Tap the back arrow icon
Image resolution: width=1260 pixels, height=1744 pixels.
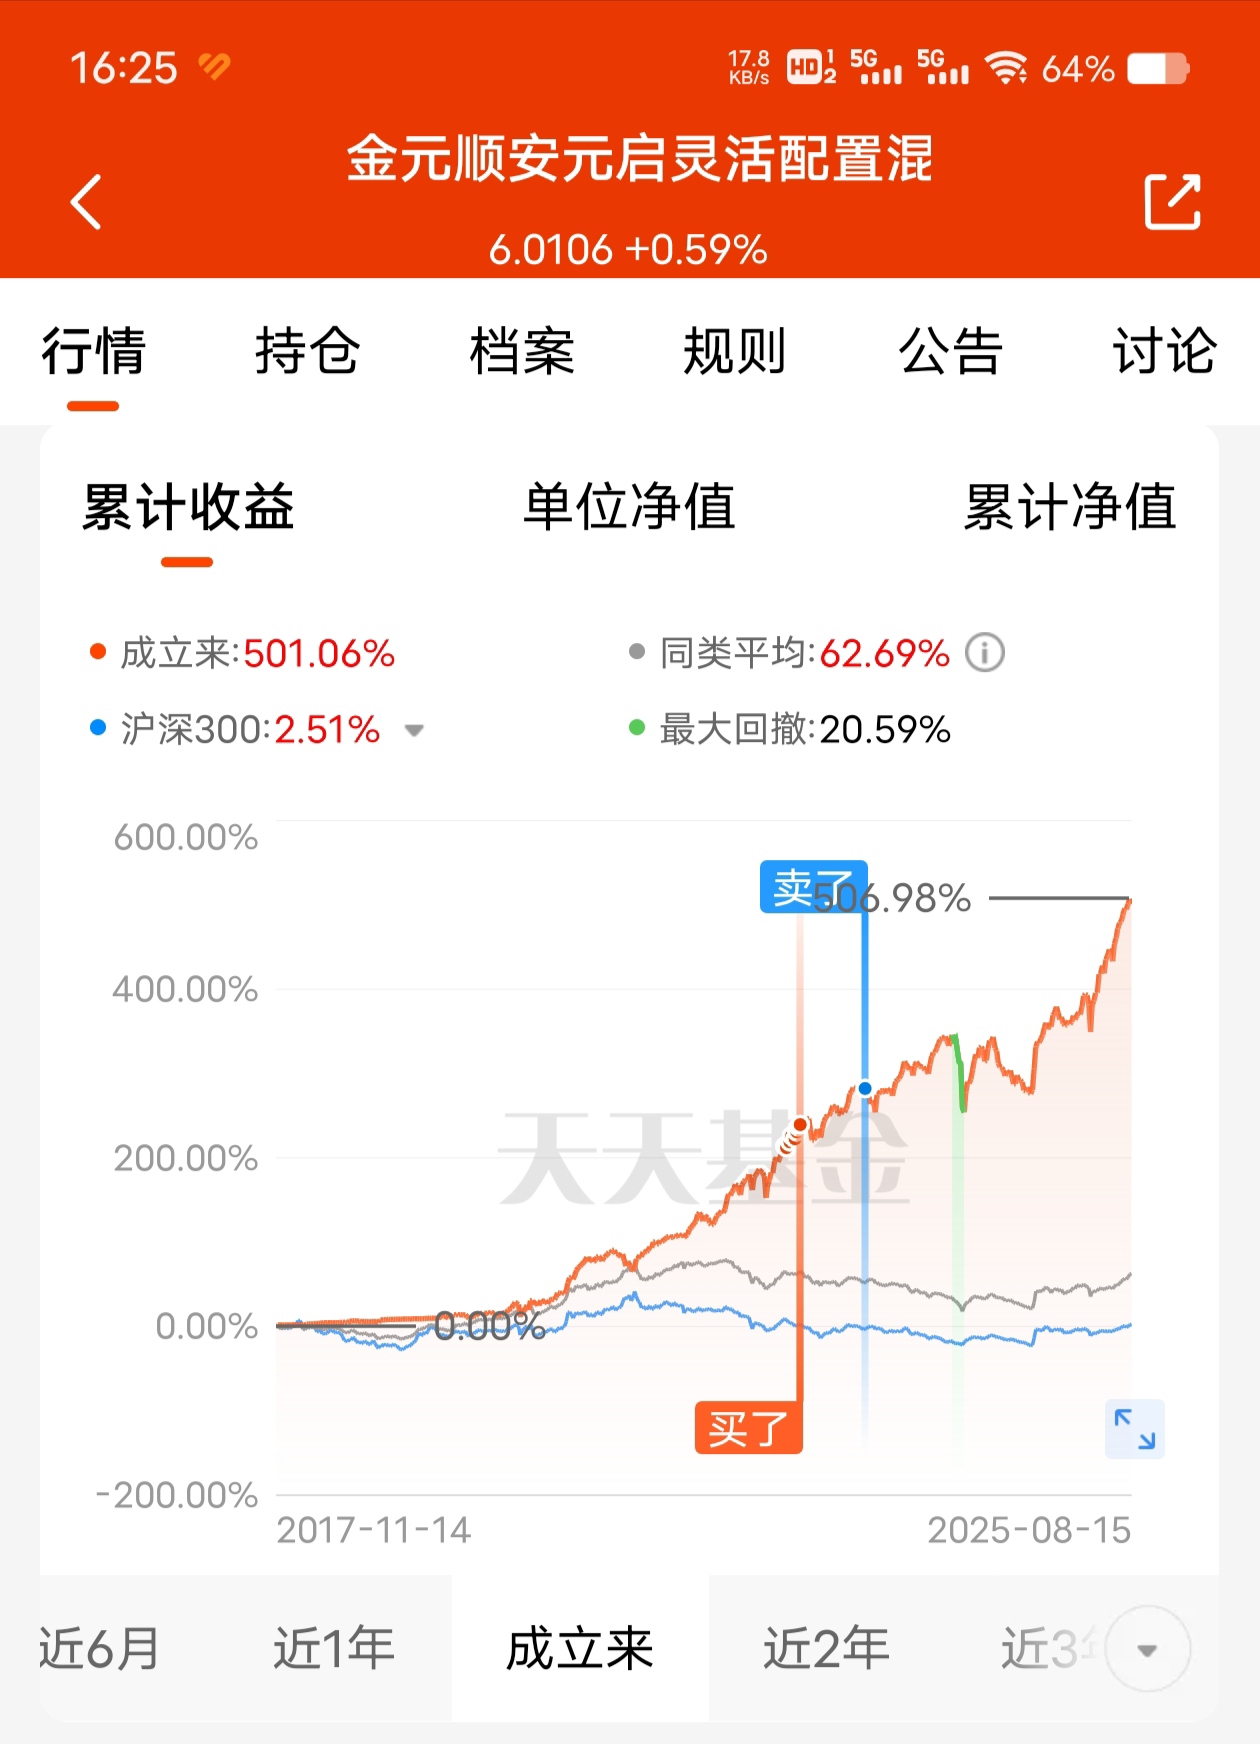pyautogui.click(x=86, y=202)
